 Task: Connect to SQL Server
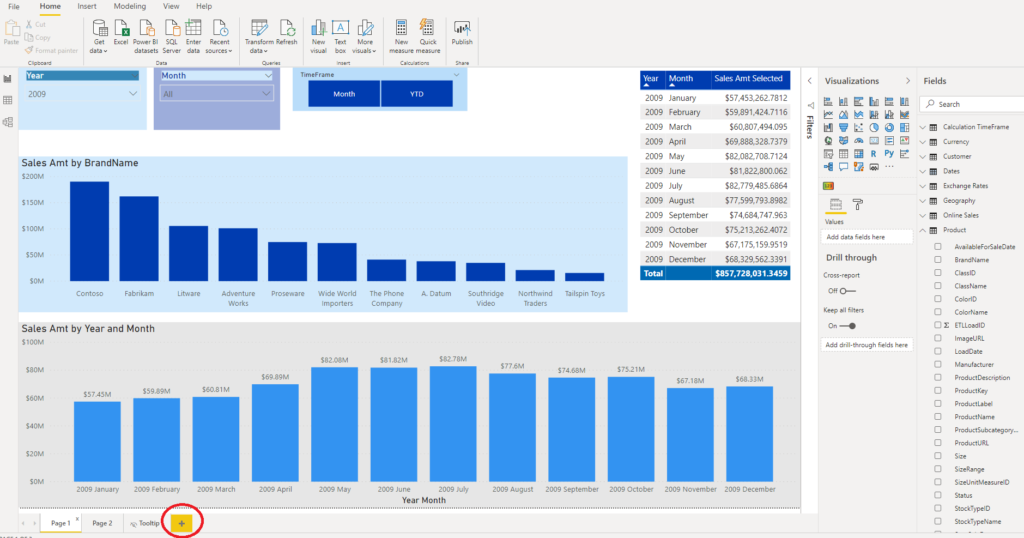click(x=171, y=37)
